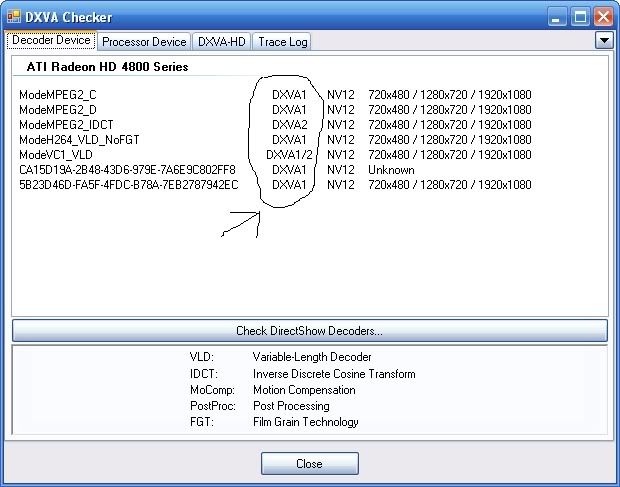
Task: Click the Close button at the bottom
Action: pos(310,463)
